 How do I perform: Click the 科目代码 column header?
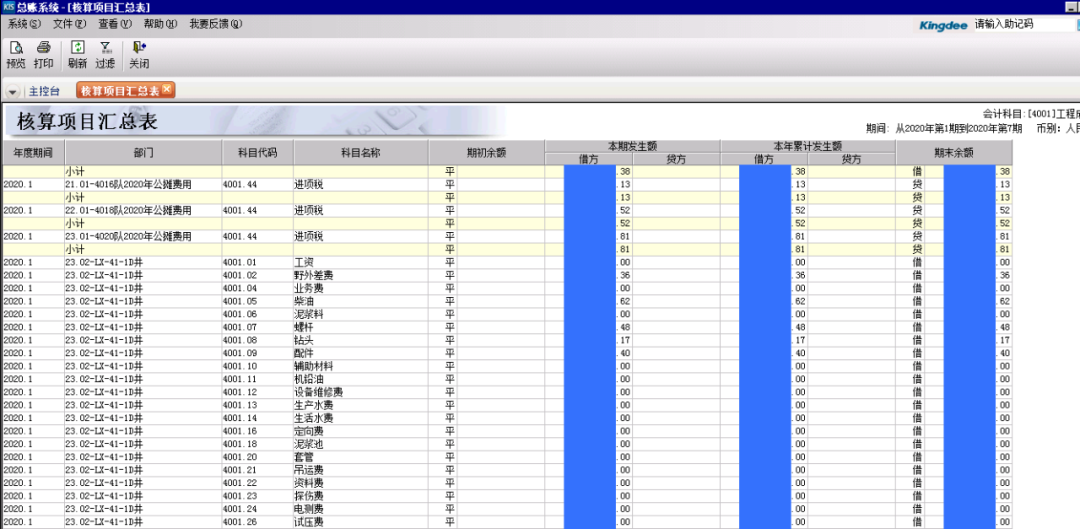point(258,152)
